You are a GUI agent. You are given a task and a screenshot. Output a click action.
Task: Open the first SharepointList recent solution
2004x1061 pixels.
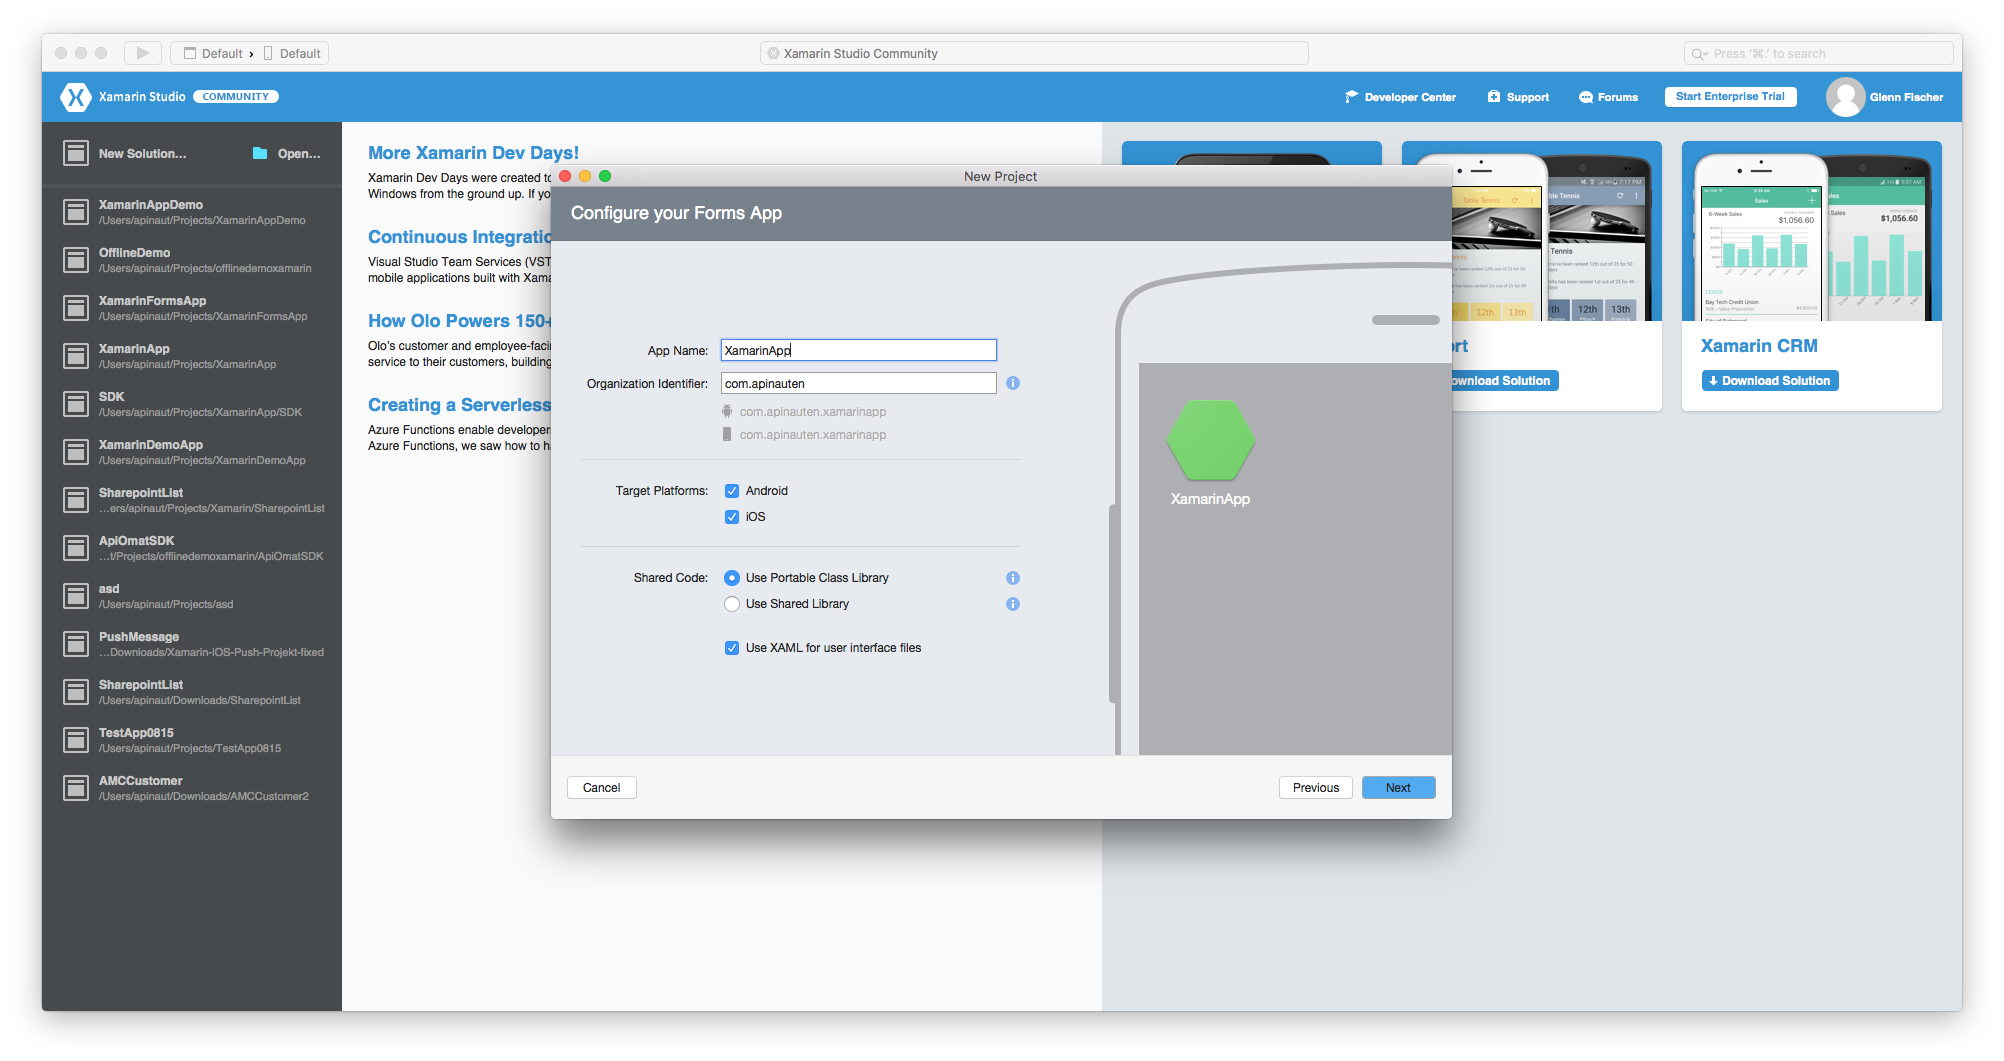195,500
